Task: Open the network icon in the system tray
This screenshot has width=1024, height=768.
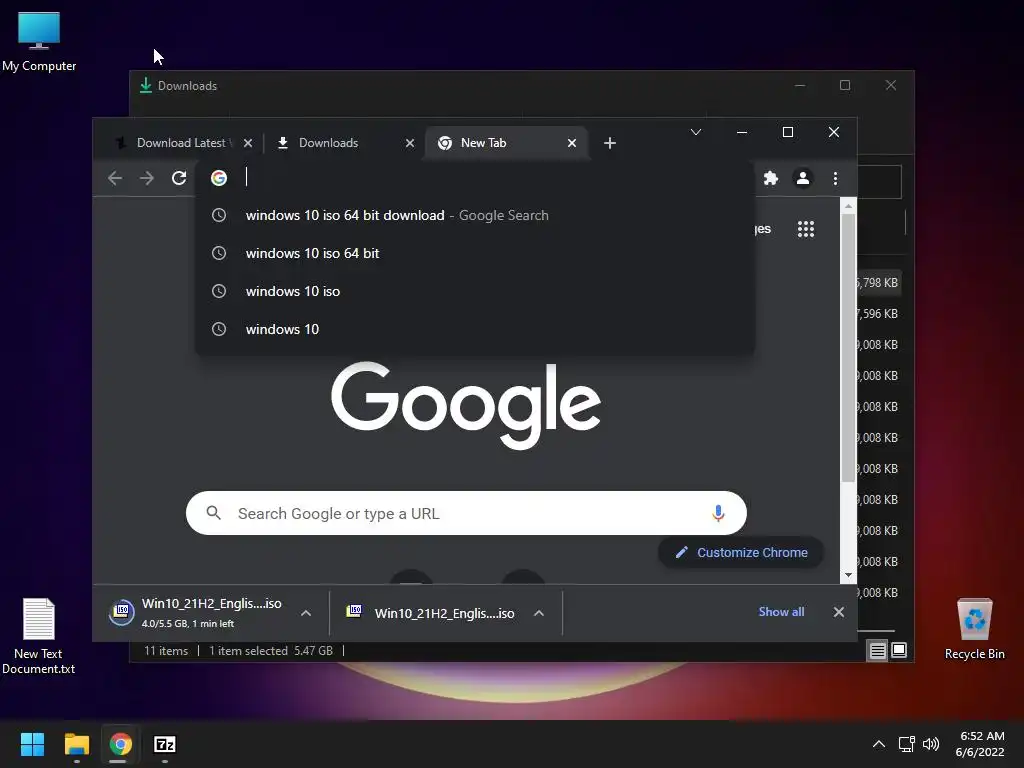Action: tap(906, 744)
